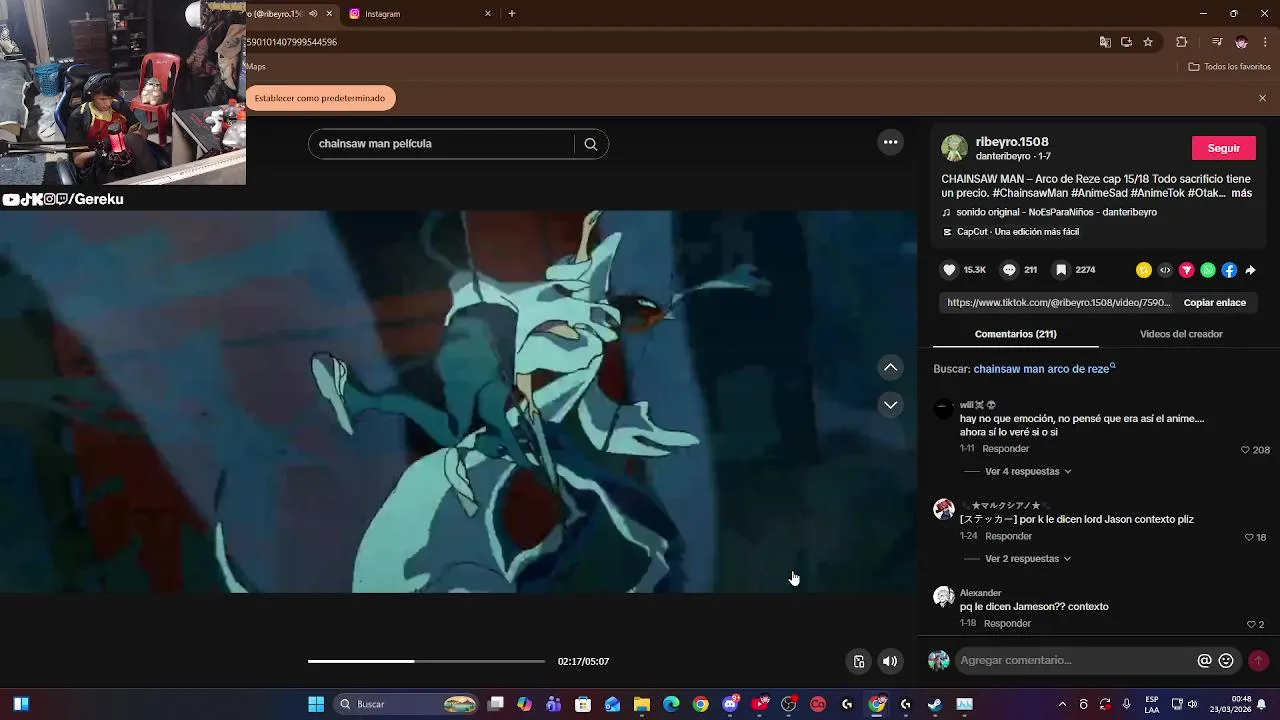Expand 'Ver 4 respuestas' replies
The image size is (1280, 720).
pyautogui.click(x=1028, y=471)
